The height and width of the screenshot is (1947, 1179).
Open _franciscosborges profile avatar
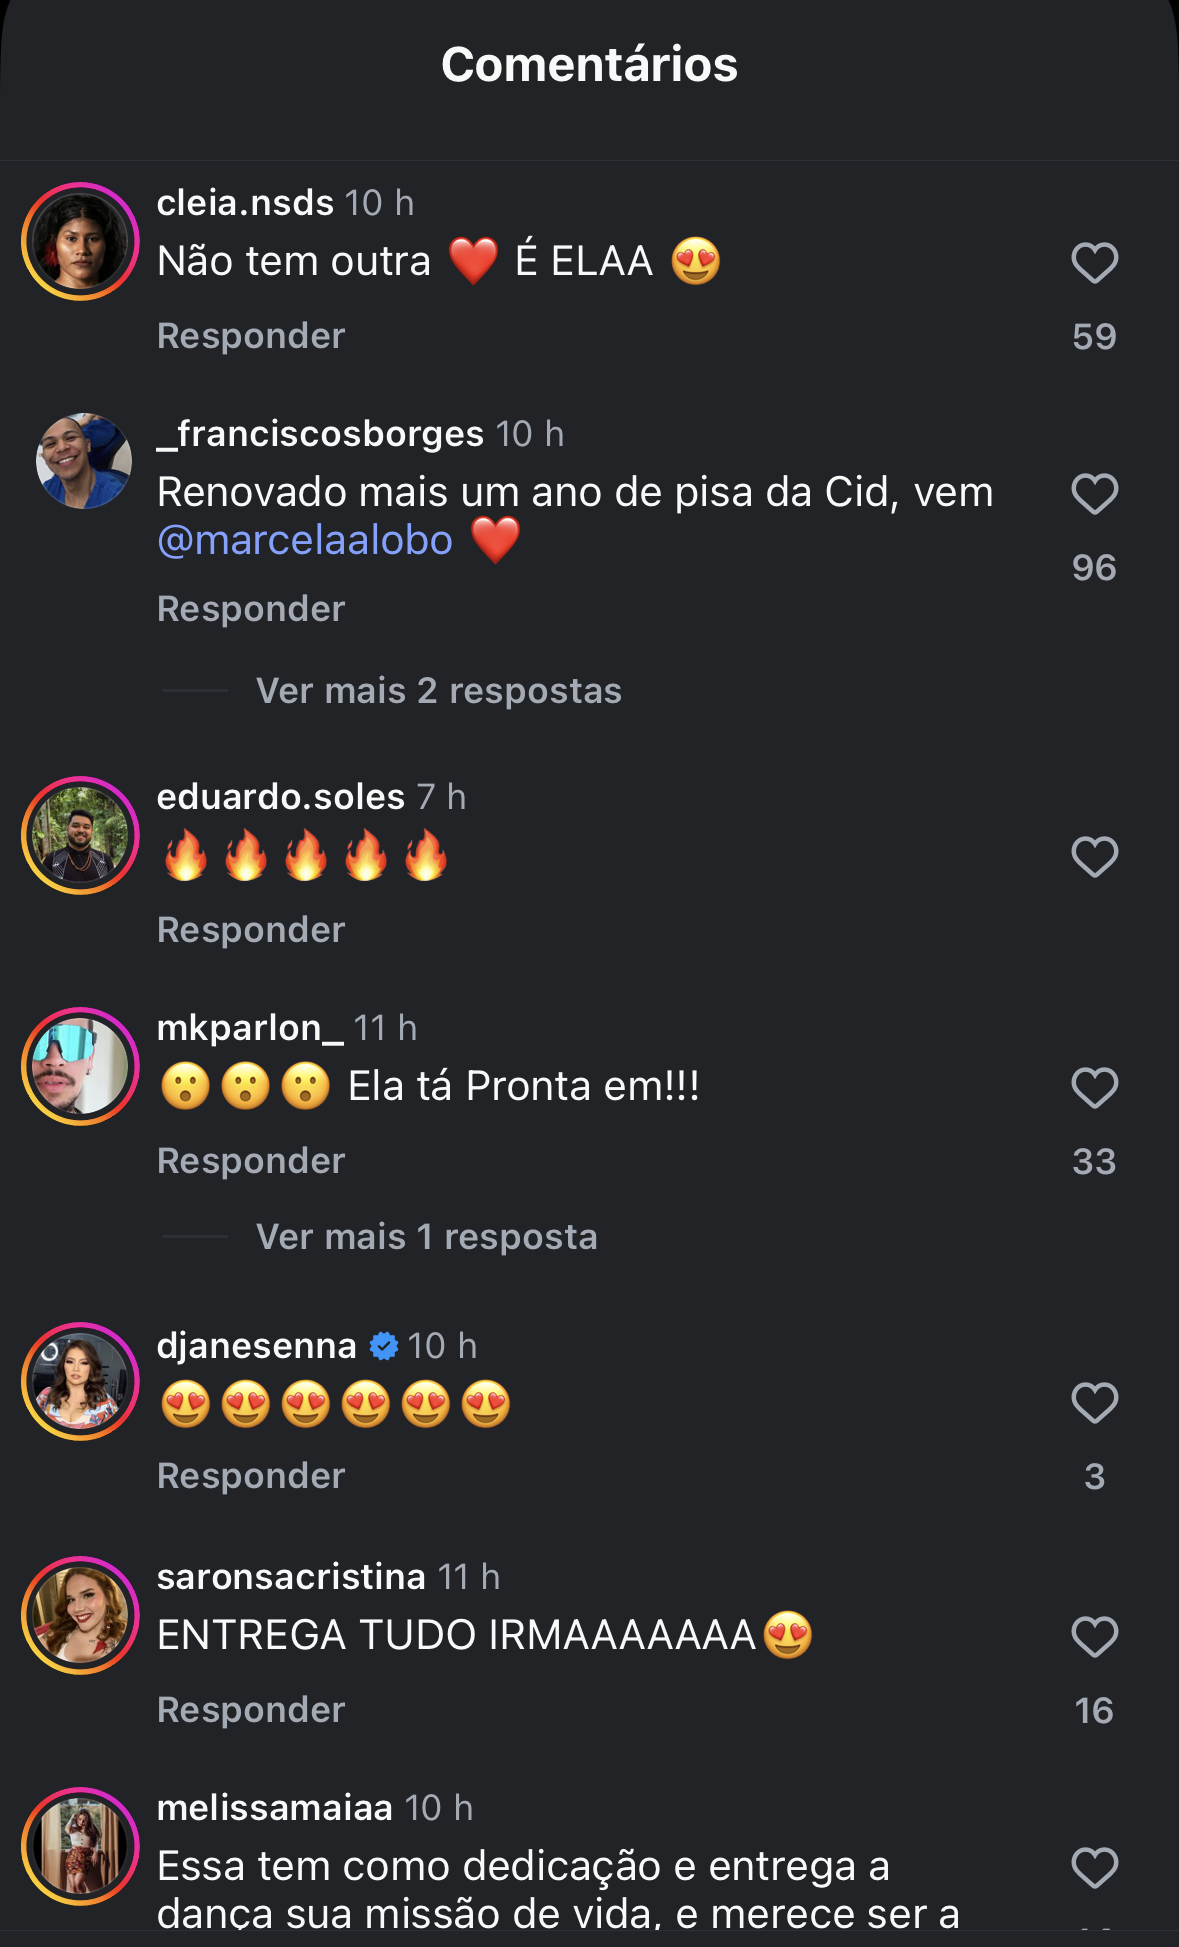coord(83,461)
